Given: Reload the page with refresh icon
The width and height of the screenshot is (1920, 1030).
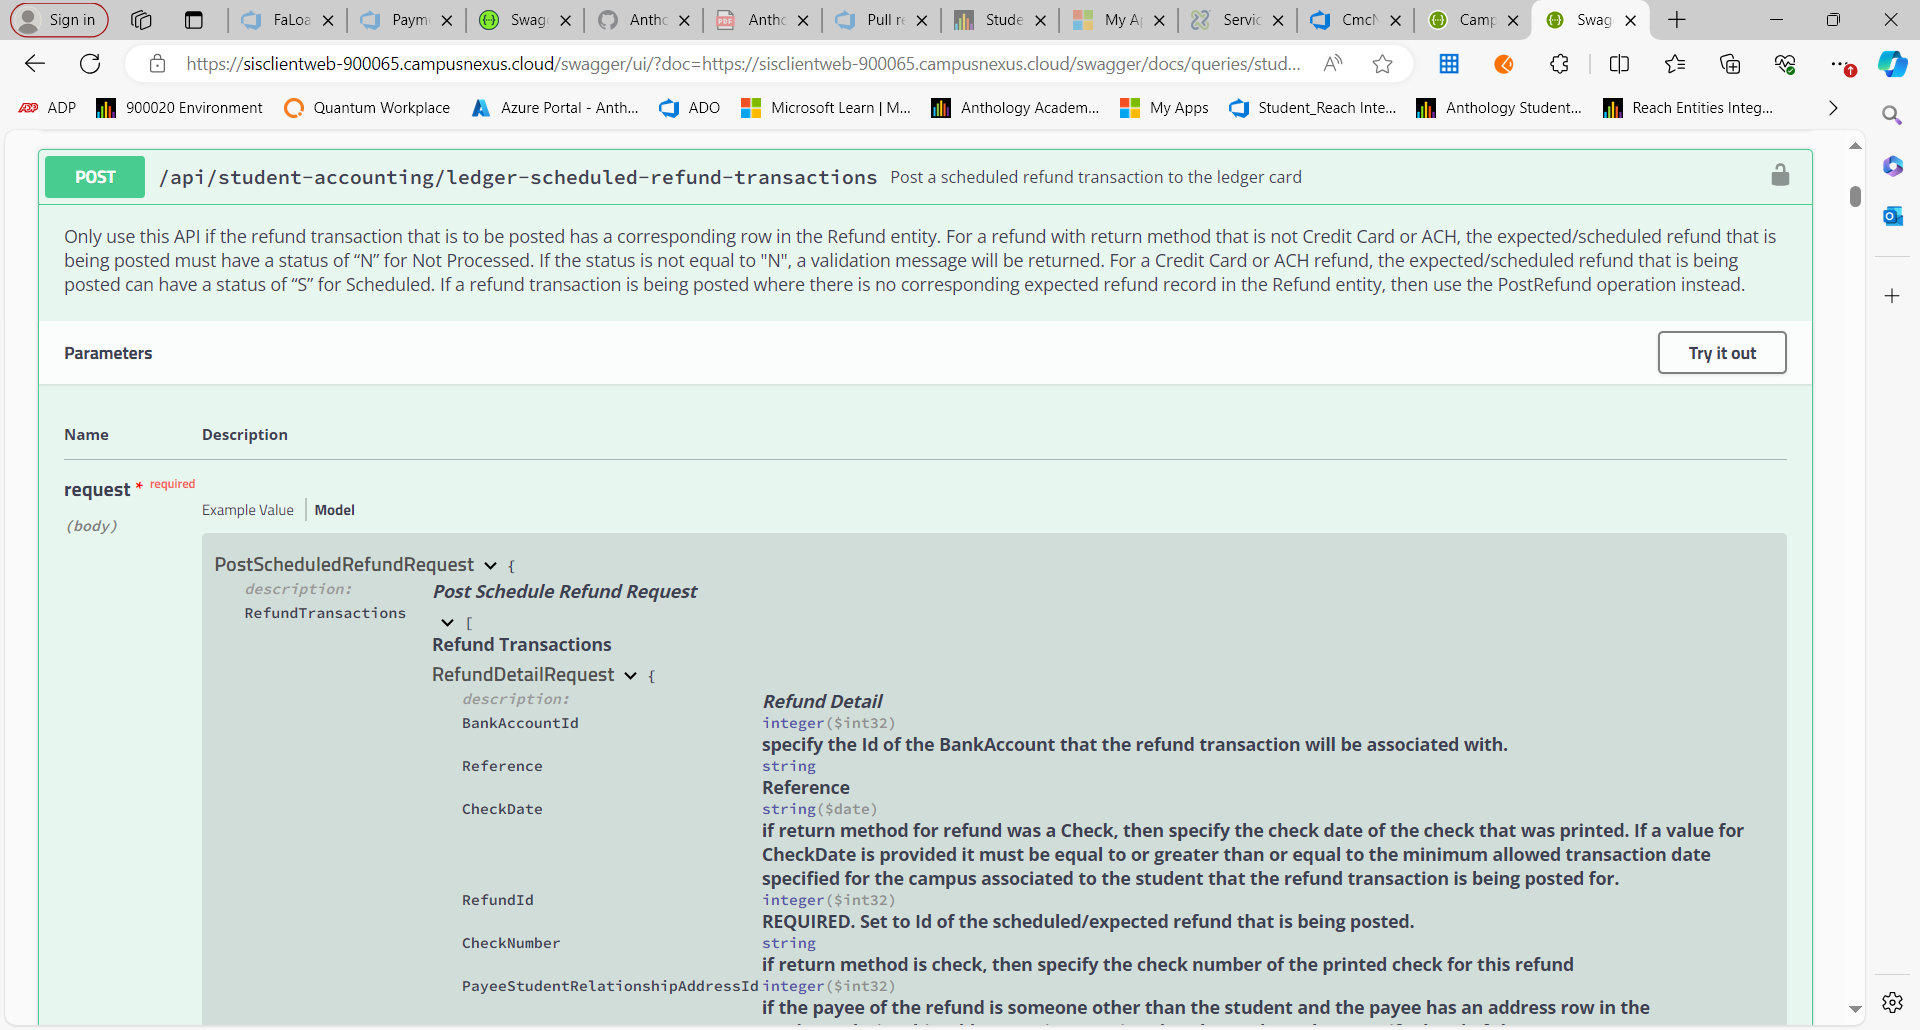Looking at the screenshot, I should [x=90, y=64].
